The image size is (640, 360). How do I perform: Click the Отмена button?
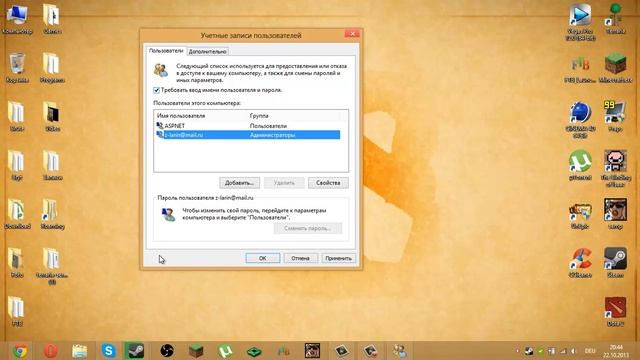click(300, 258)
